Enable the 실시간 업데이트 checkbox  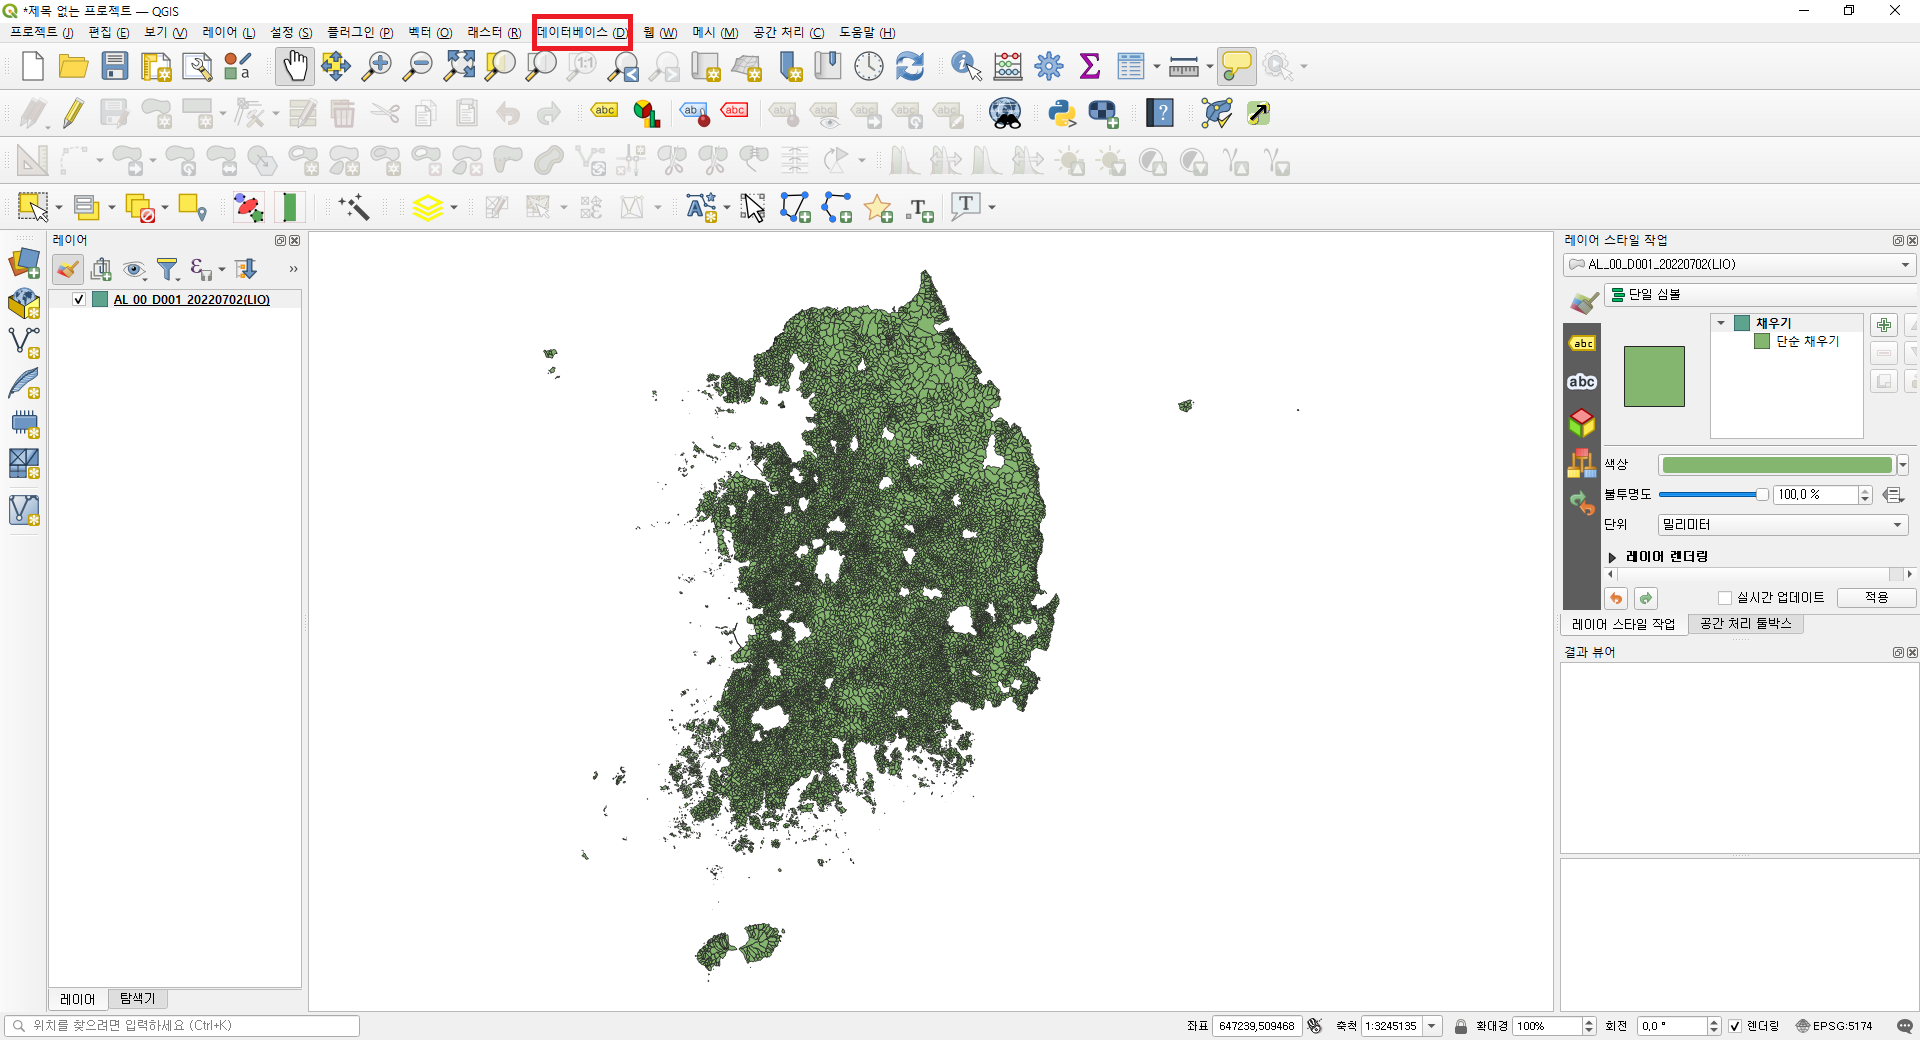(x=1725, y=598)
